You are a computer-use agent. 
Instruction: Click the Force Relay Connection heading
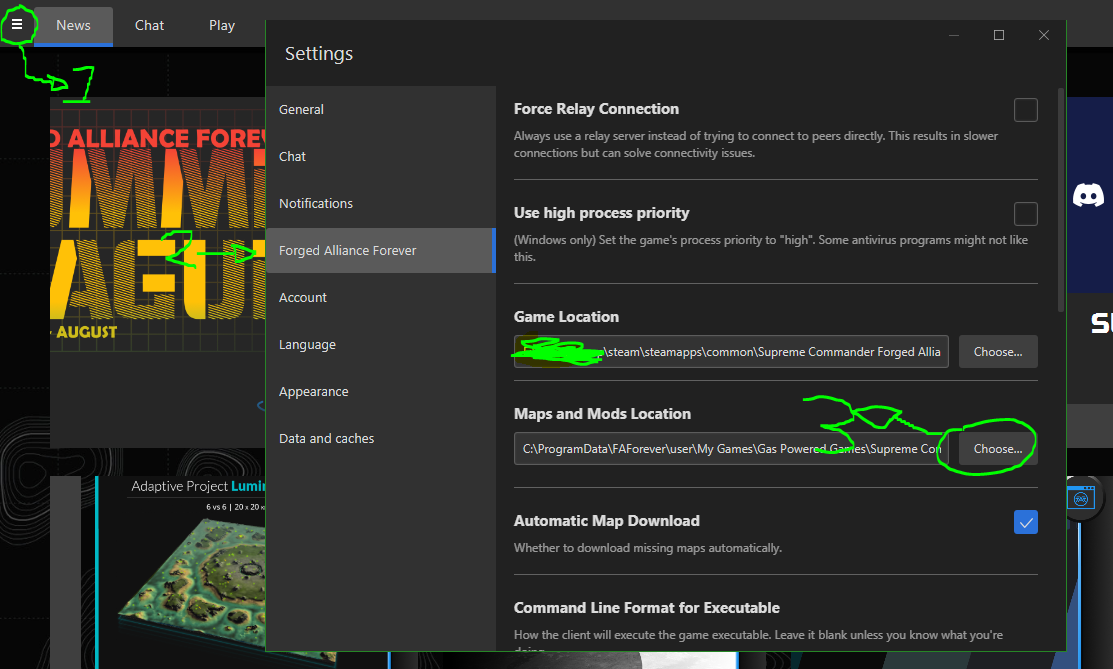596,109
